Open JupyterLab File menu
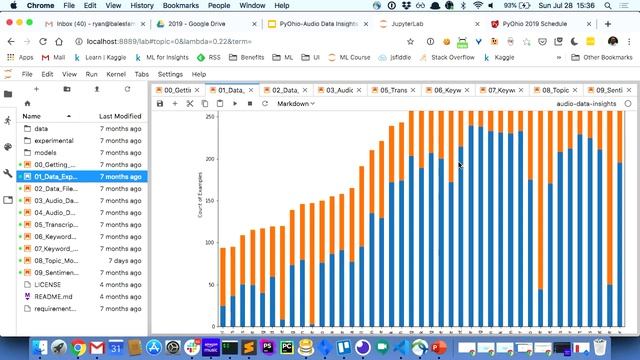This screenshot has height=360, width=640. coord(27,74)
